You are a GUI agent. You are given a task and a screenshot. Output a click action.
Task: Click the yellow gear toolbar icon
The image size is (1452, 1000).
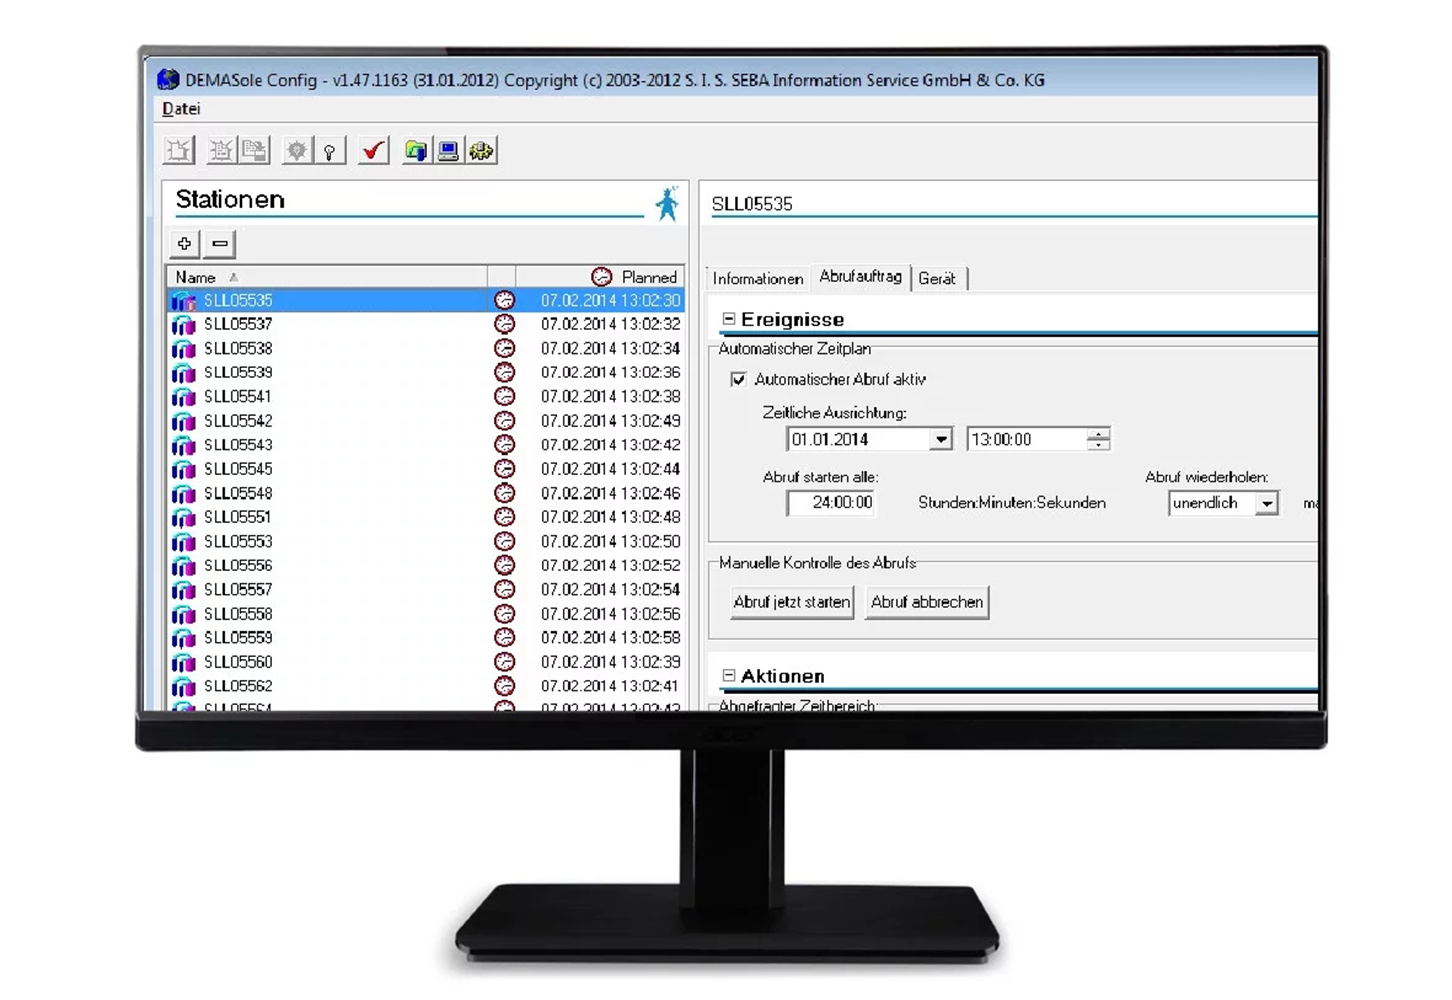point(482,151)
